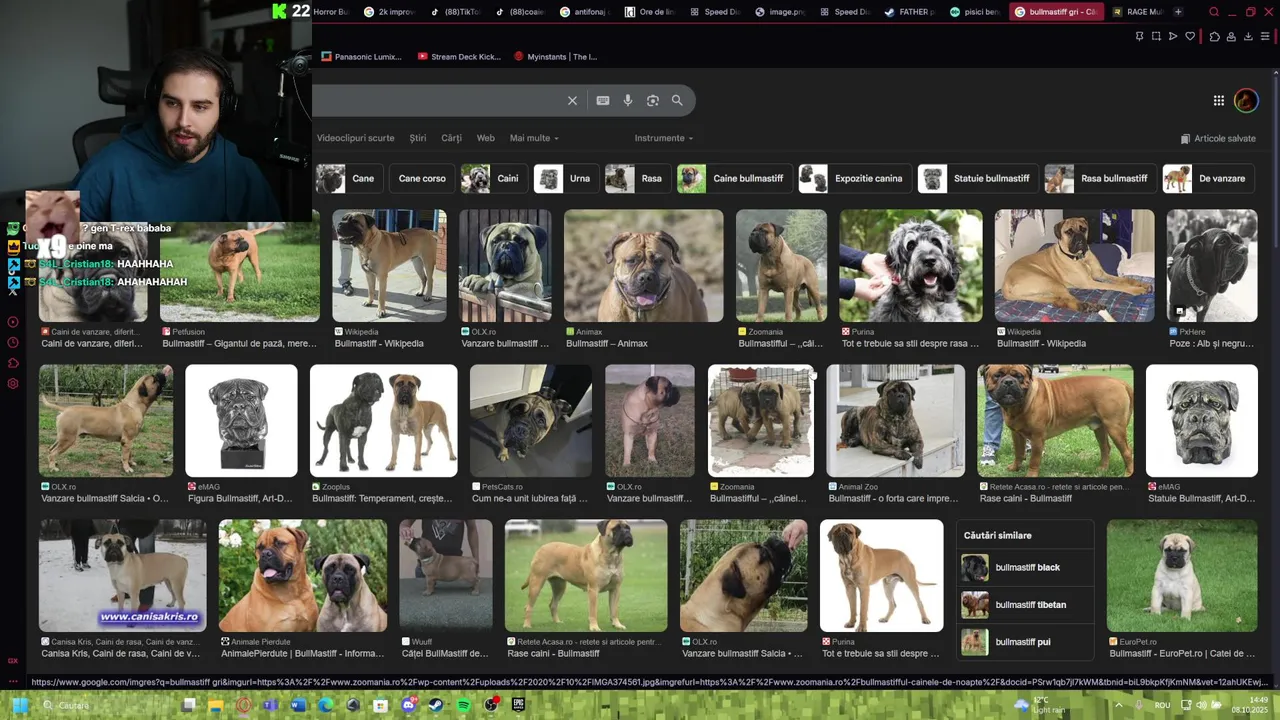Open the canisakris.ro dog image
1280x720 pixels.
[123, 576]
